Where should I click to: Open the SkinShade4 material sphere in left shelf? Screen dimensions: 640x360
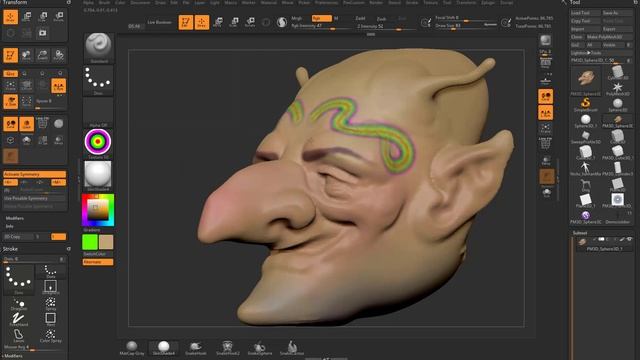pos(98,176)
